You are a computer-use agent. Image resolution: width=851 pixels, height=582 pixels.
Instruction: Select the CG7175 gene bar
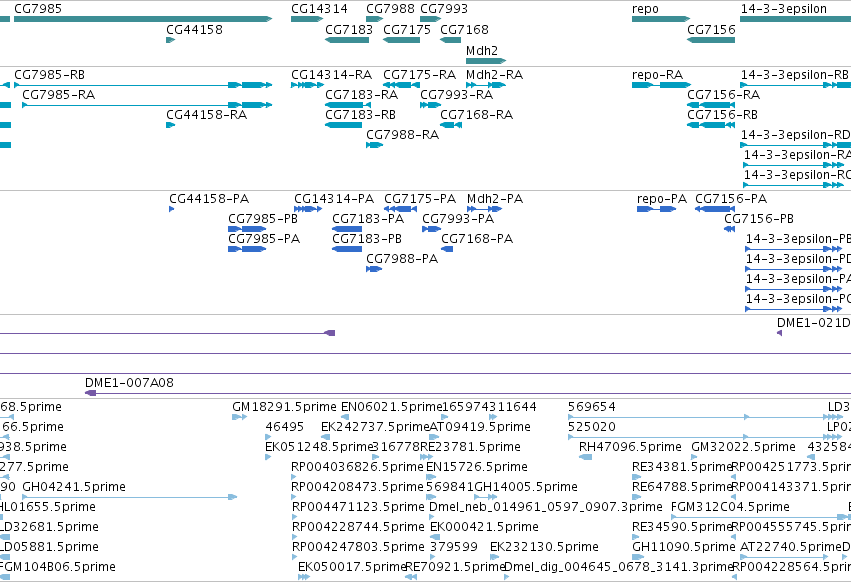[401, 40]
